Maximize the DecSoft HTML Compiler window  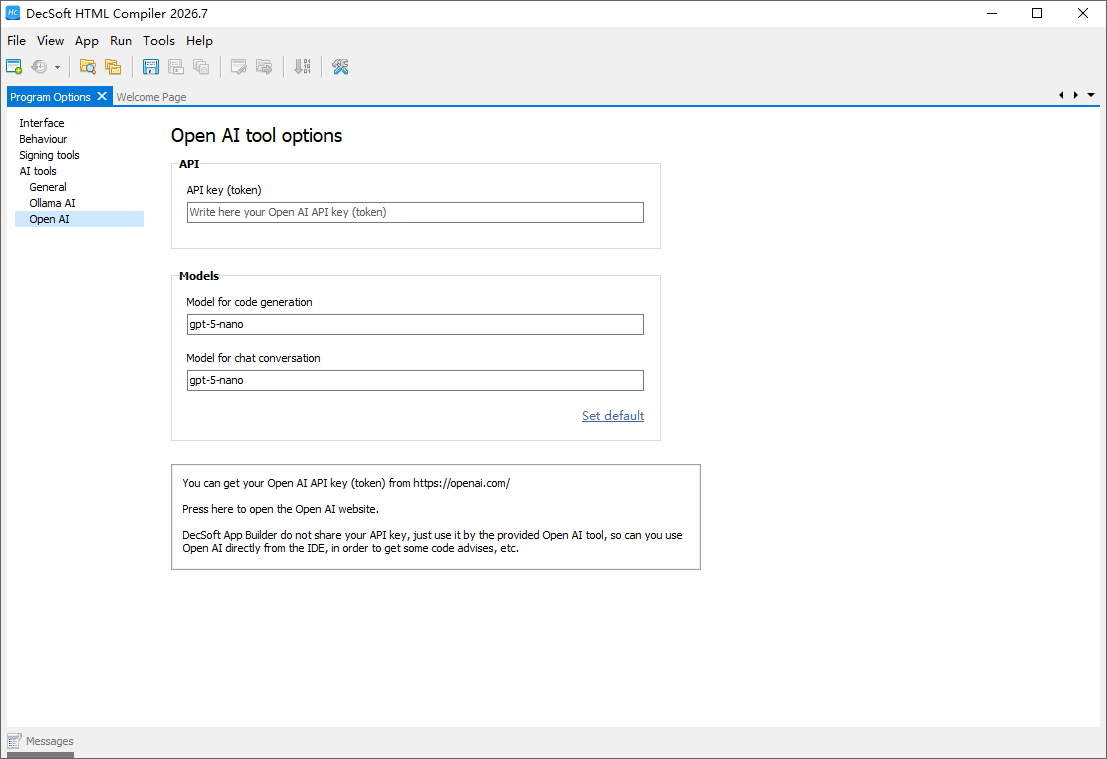click(1037, 13)
